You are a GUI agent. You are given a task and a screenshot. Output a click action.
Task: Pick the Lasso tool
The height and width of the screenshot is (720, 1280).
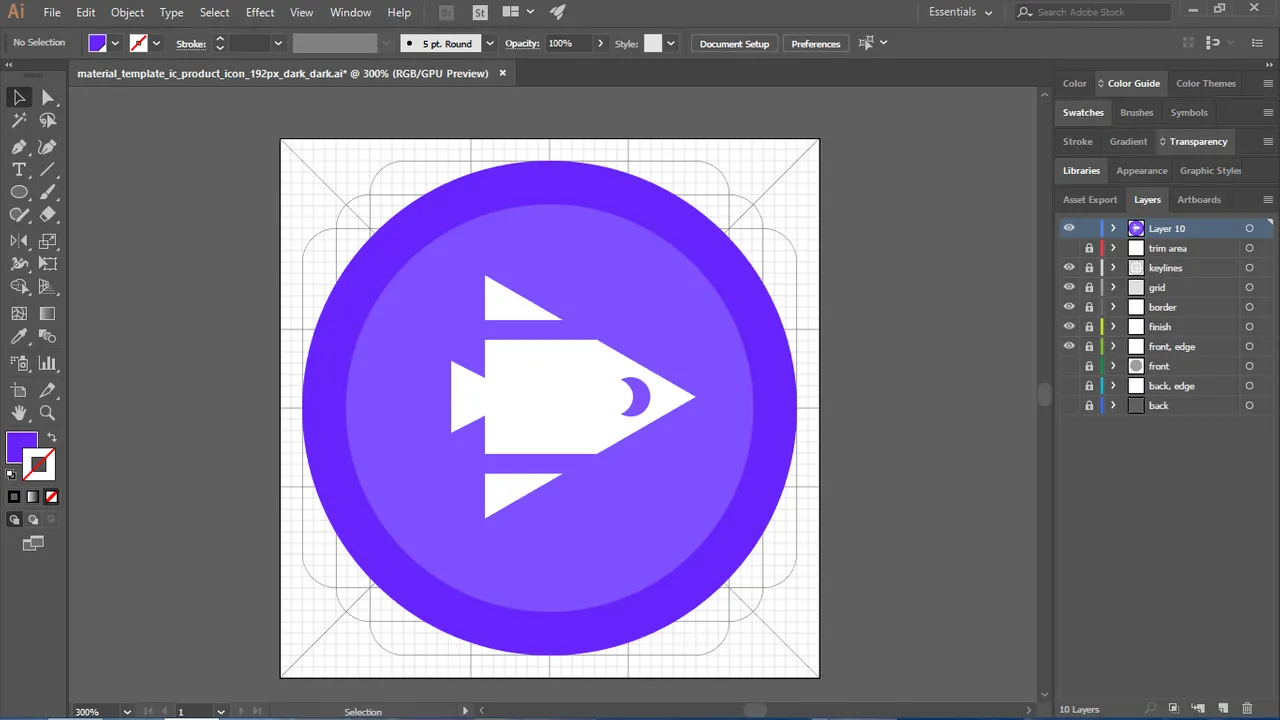(48, 121)
